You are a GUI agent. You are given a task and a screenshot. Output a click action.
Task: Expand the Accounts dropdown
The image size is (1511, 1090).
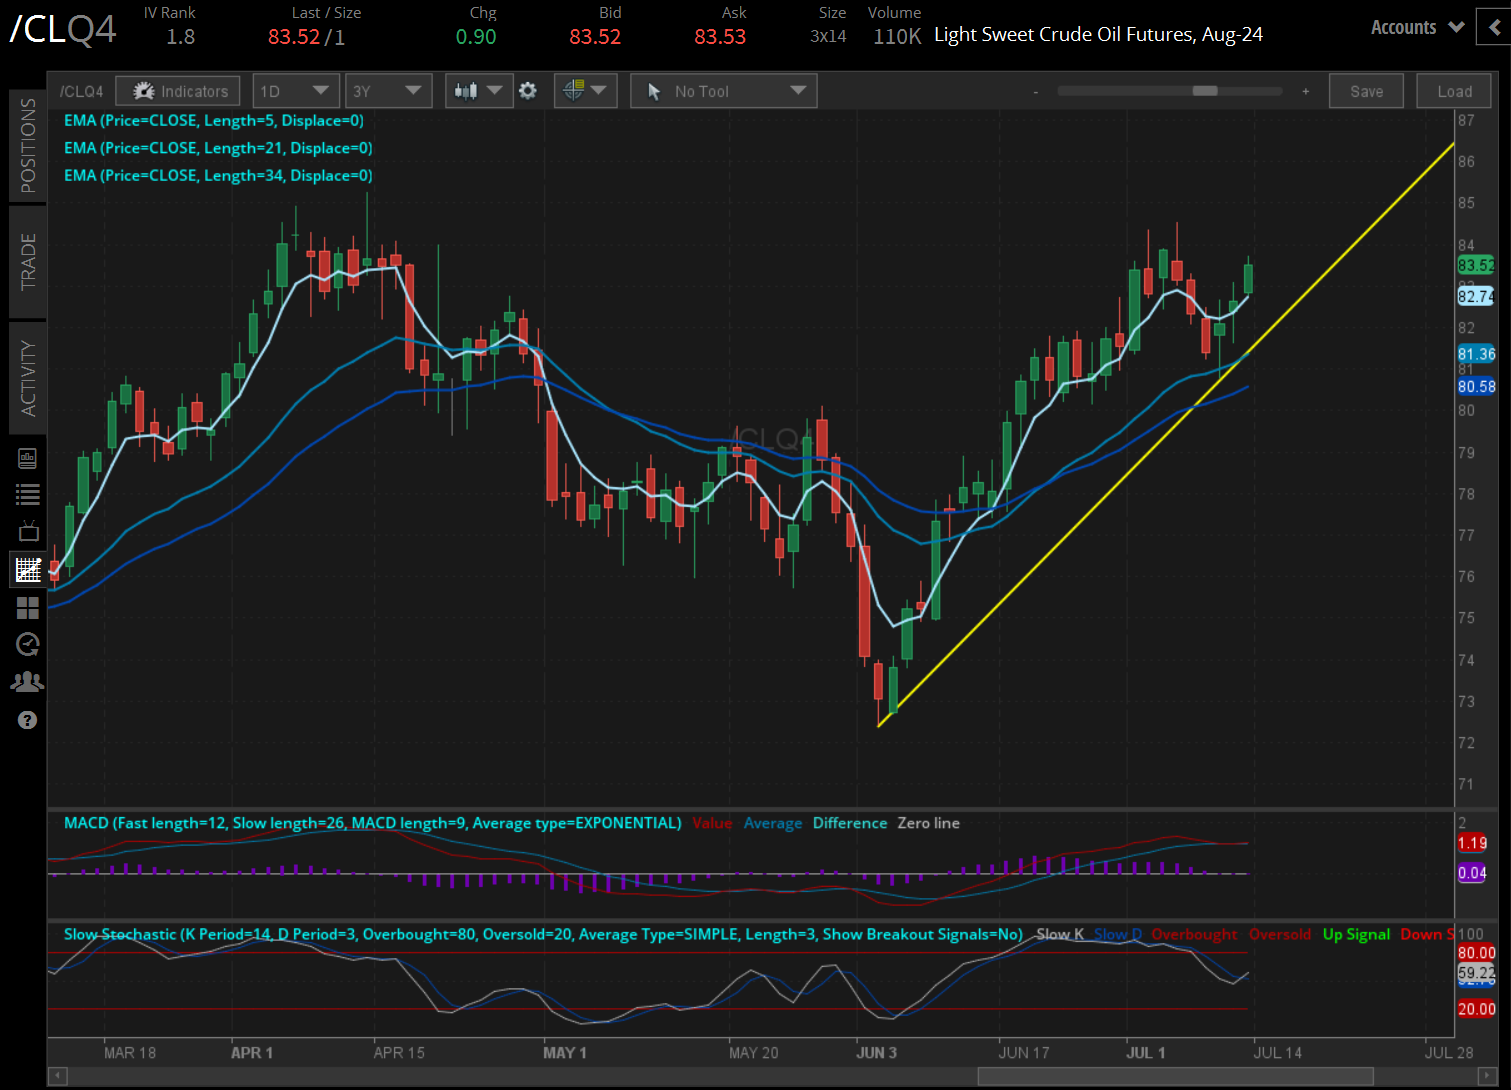coord(1417,28)
